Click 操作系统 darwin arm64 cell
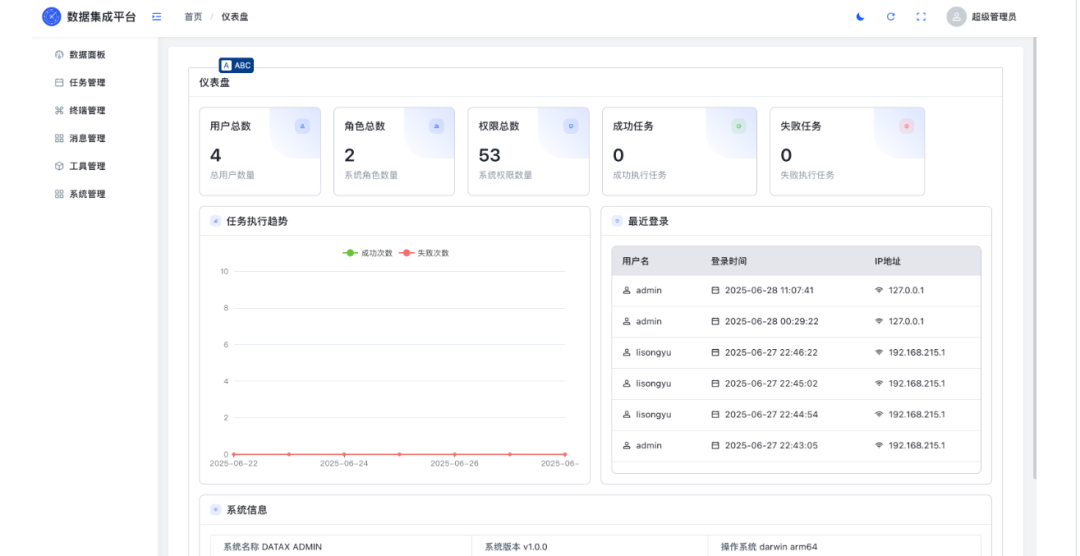 click(x=844, y=546)
